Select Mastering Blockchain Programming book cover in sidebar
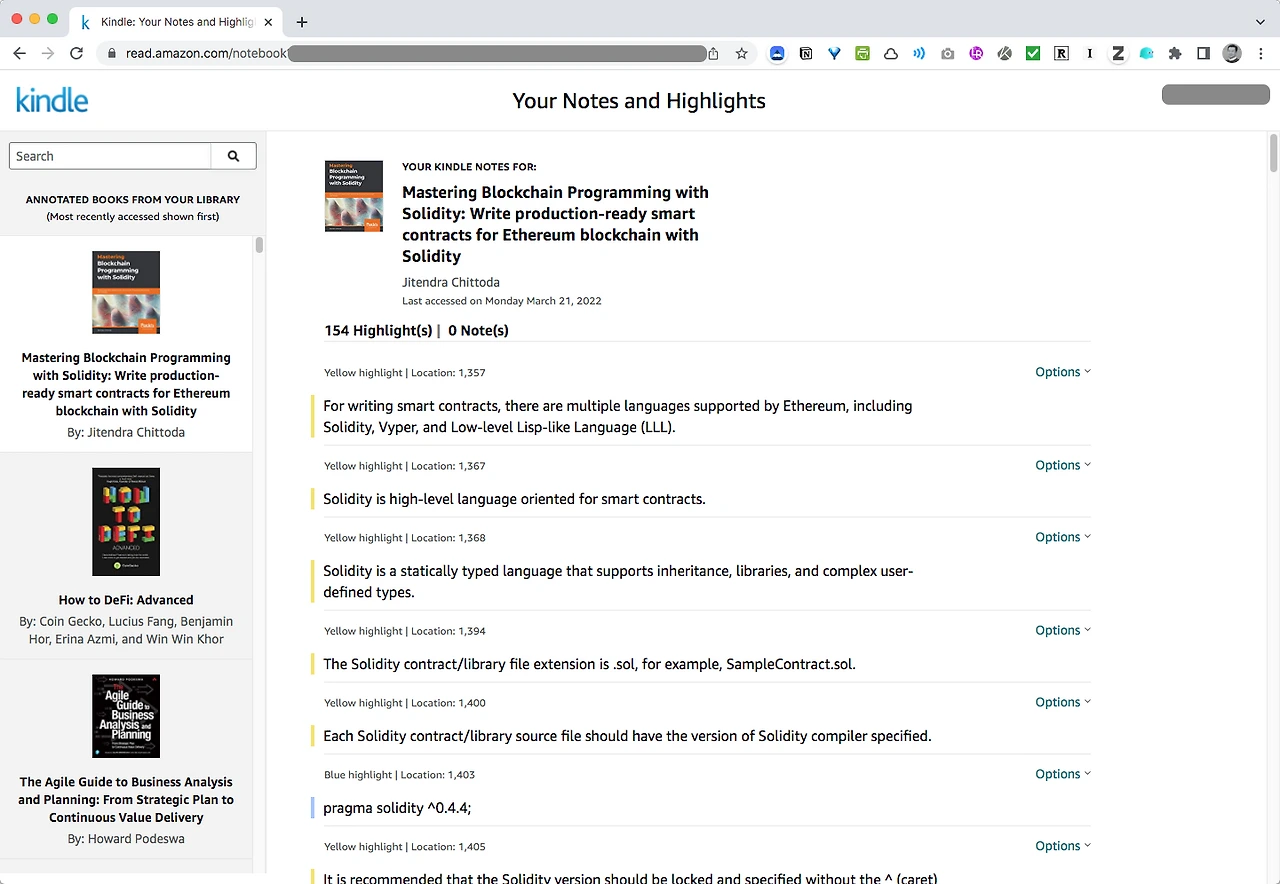The height and width of the screenshot is (884, 1280). coord(126,292)
